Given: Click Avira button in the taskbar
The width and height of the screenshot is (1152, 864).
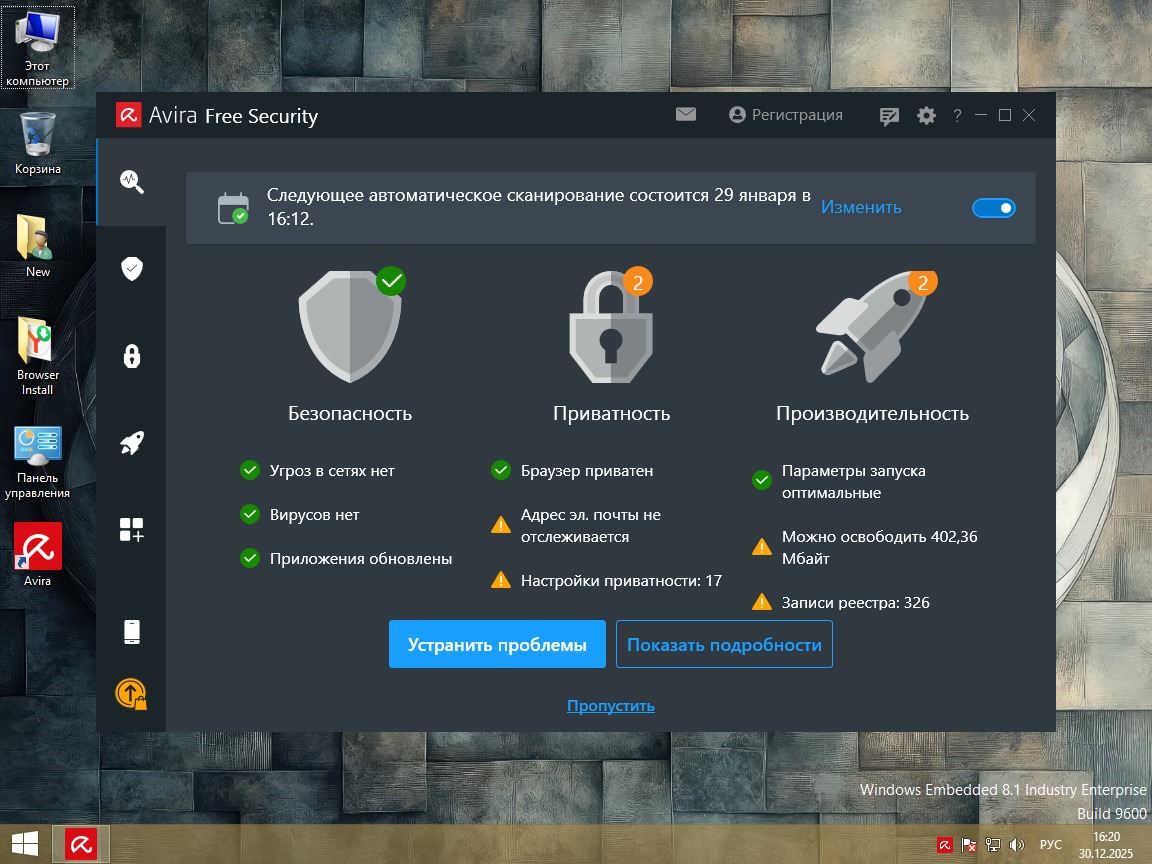Looking at the screenshot, I should [81, 844].
